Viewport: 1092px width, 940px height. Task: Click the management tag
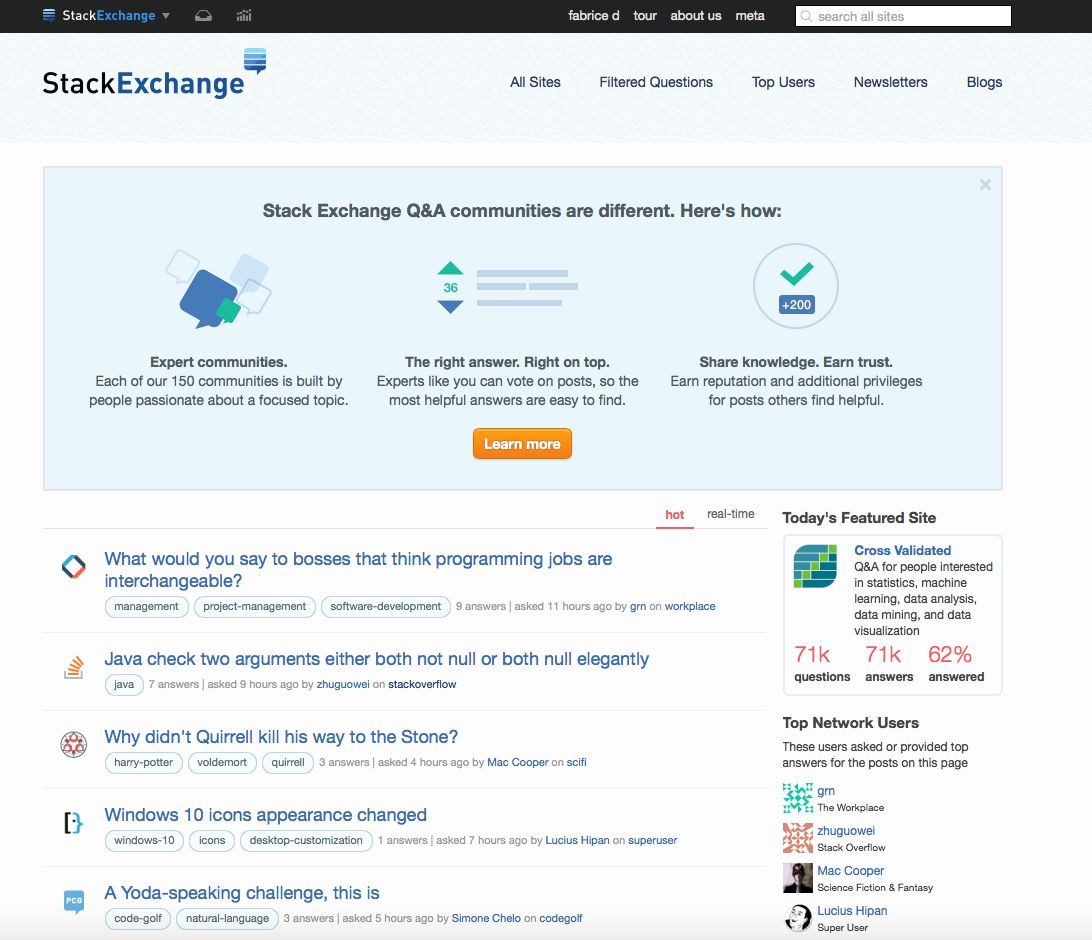tap(146, 606)
